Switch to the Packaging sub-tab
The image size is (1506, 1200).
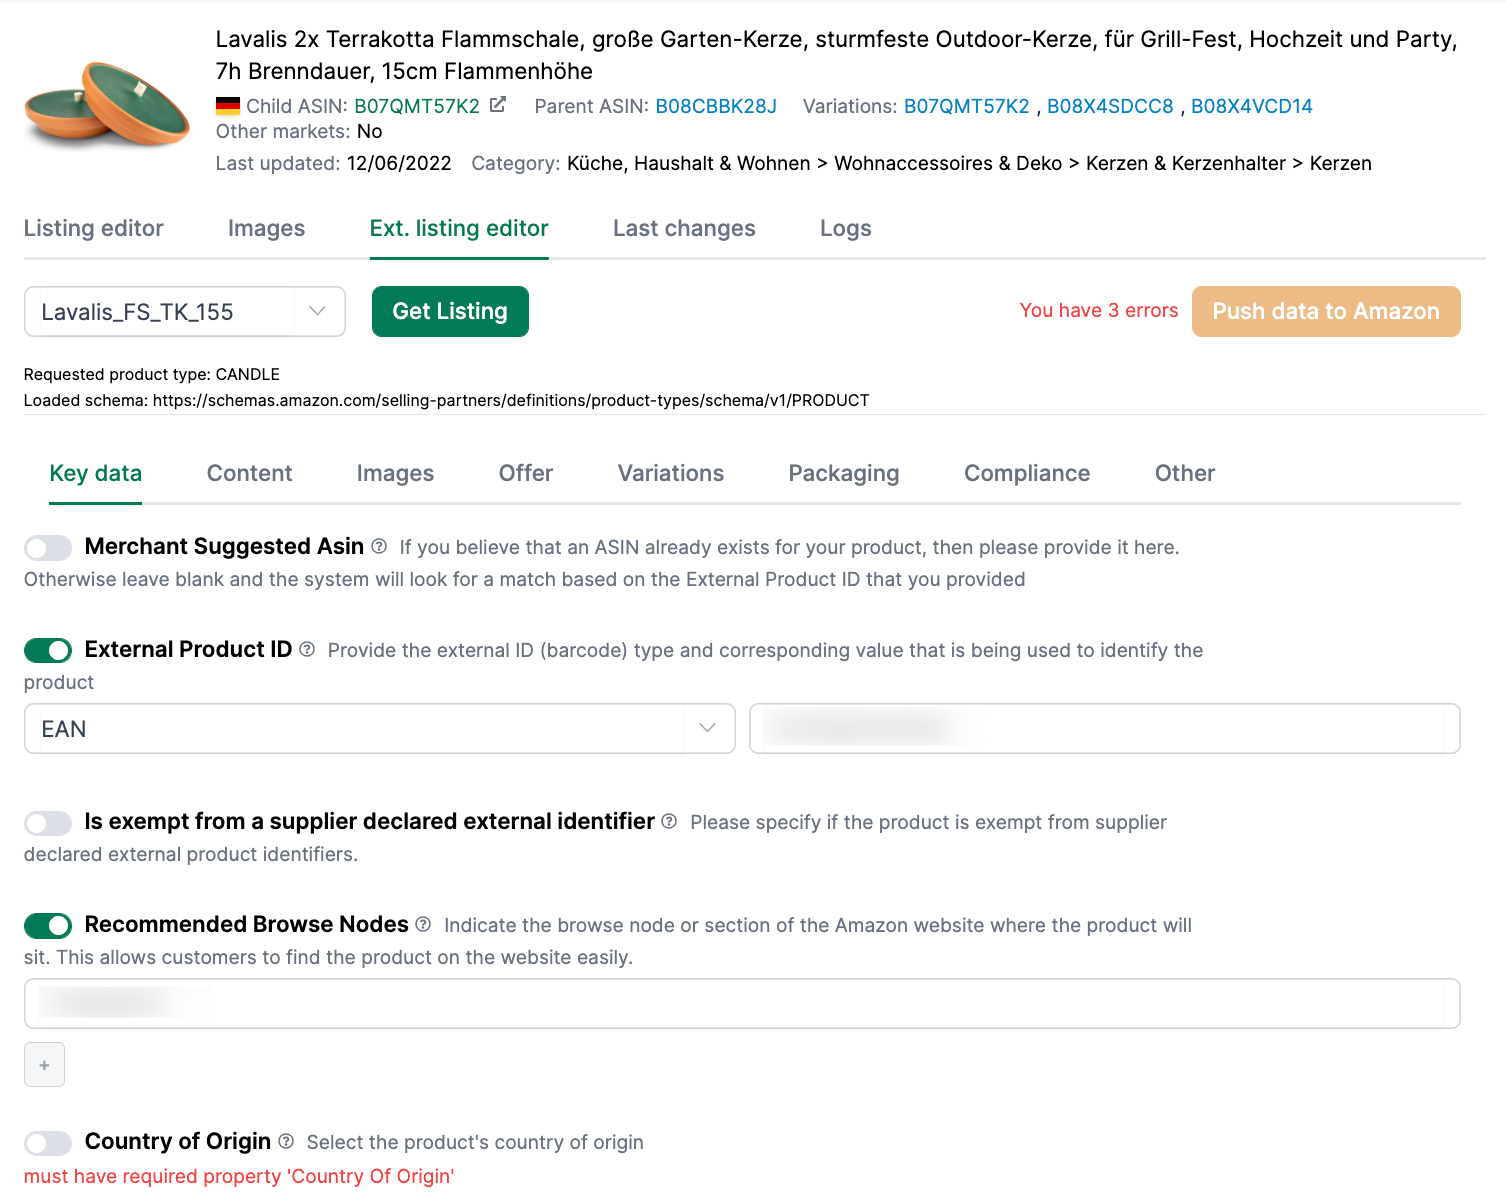point(844,473)
